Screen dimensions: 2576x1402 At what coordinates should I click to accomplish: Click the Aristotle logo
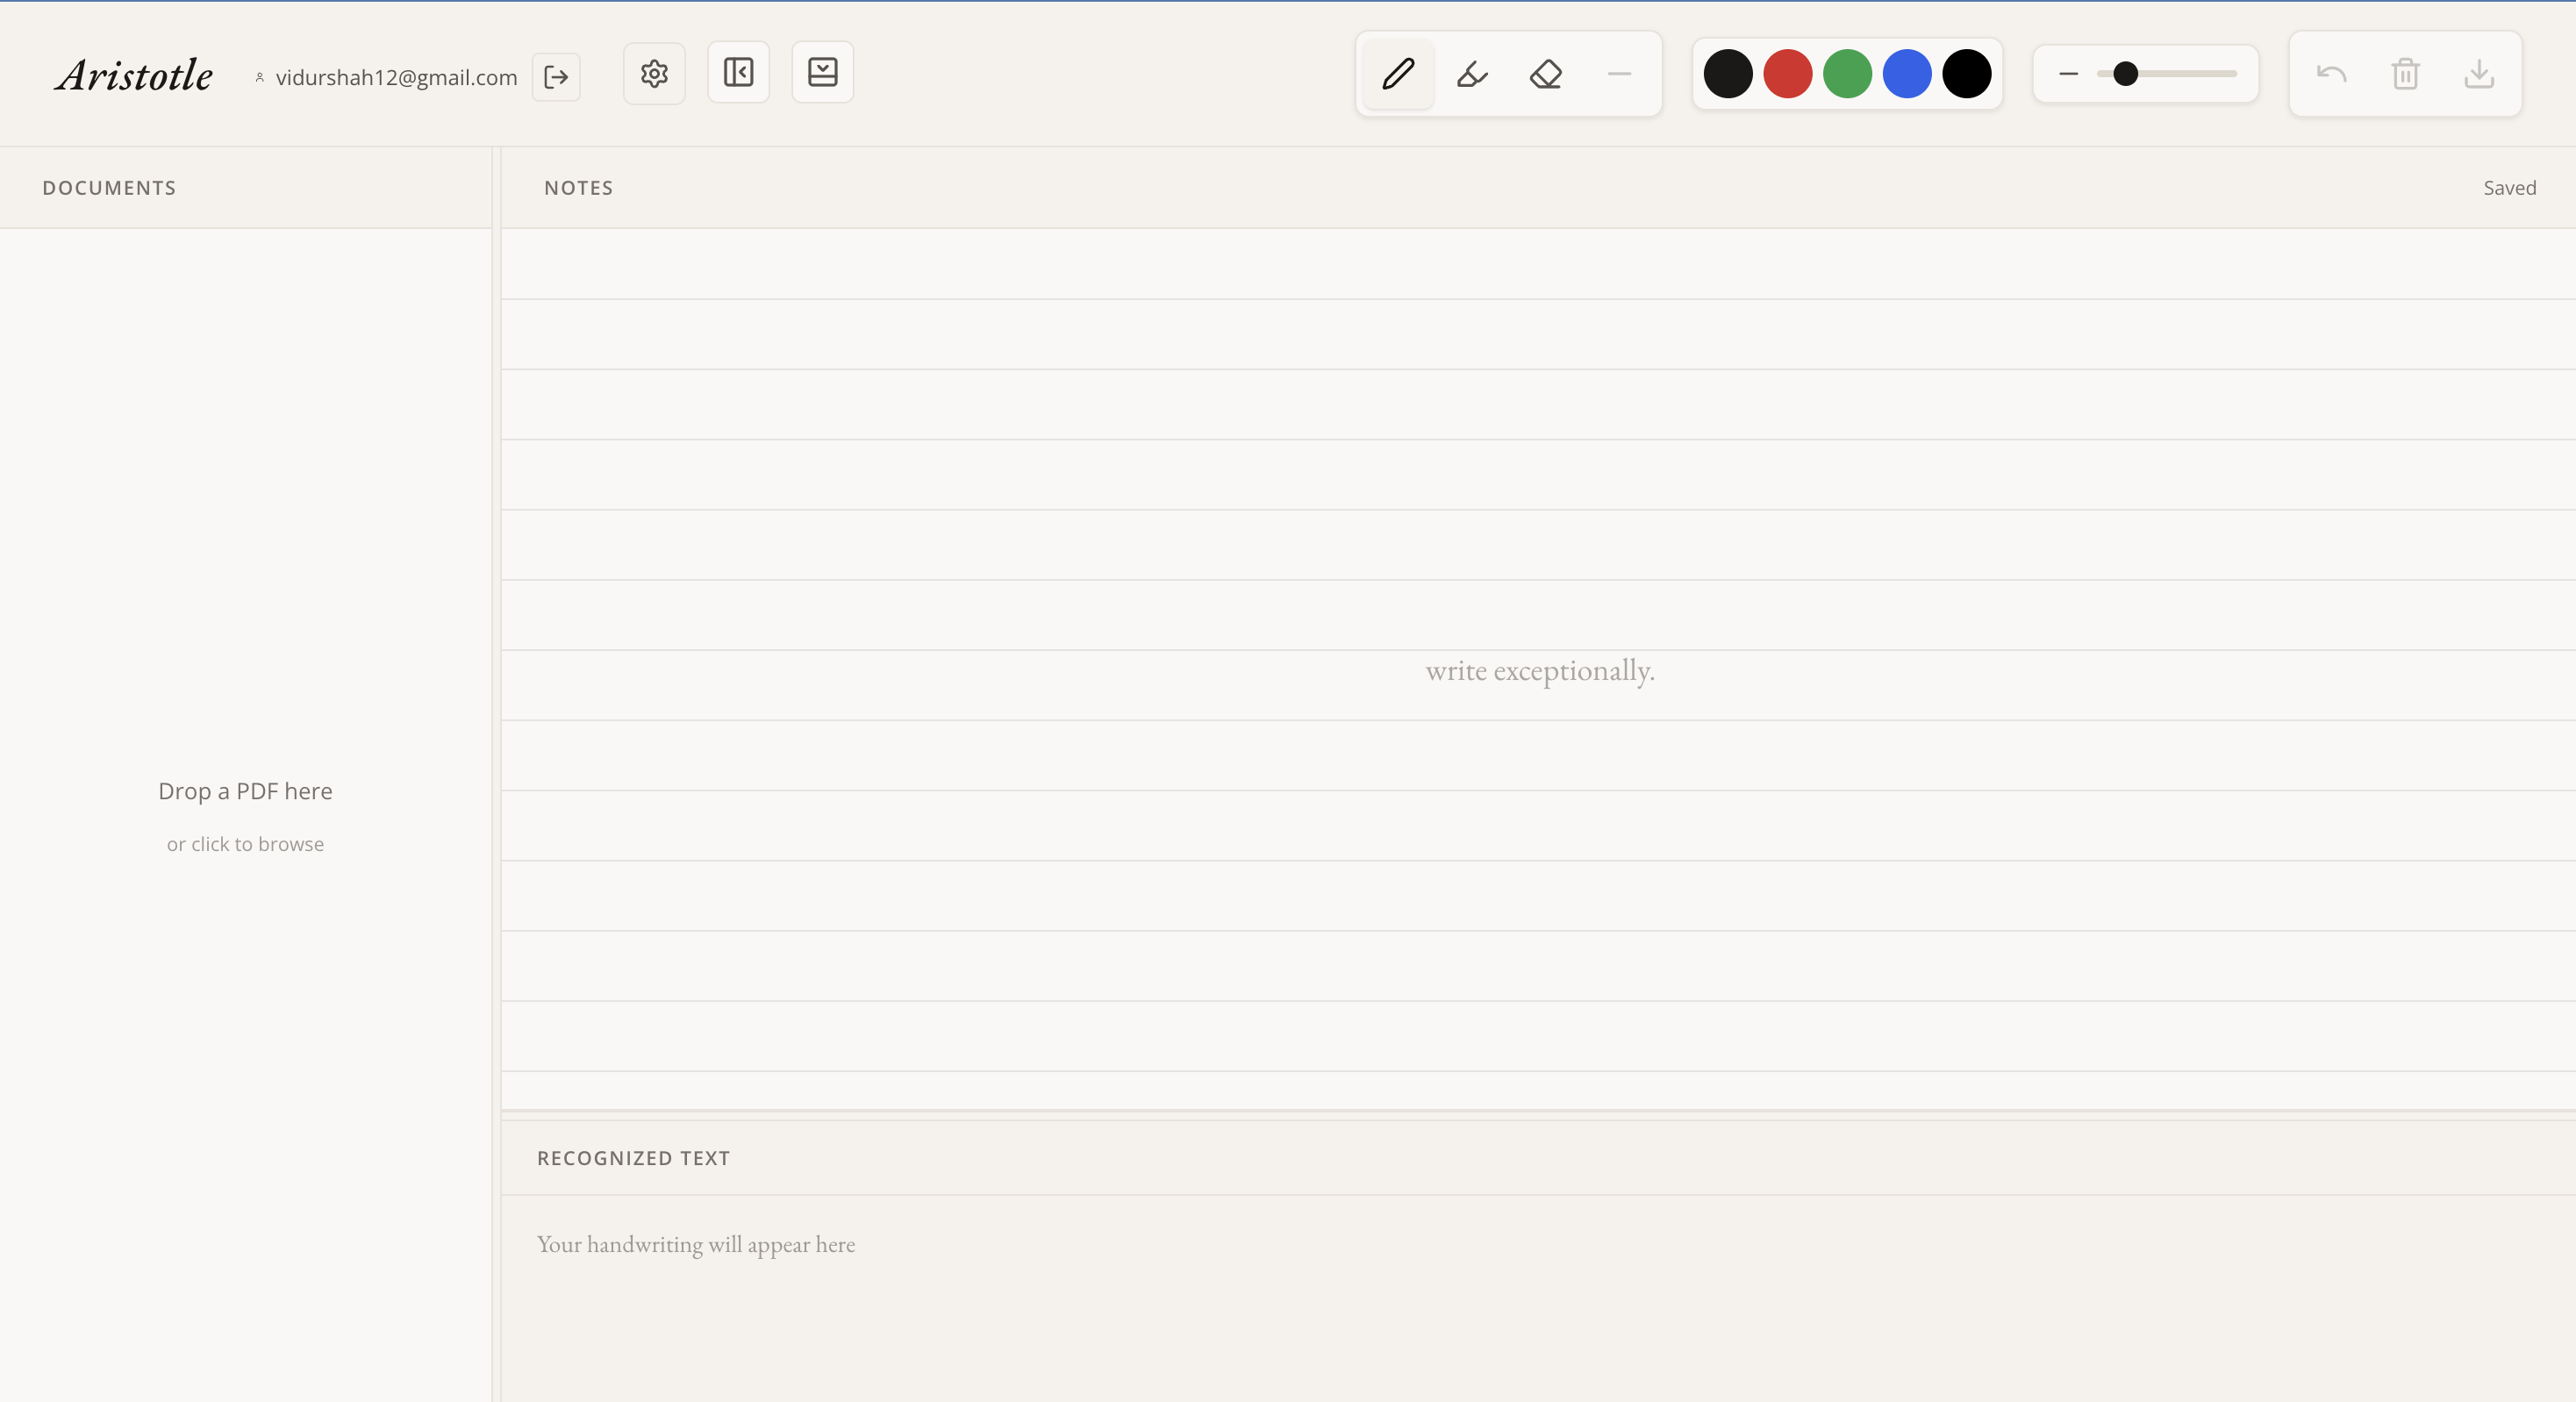point(134,76)
